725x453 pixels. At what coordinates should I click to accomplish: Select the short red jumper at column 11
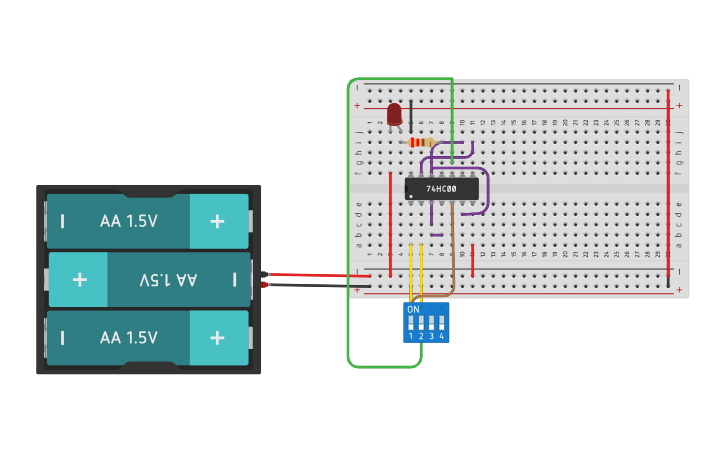(473, 261)
